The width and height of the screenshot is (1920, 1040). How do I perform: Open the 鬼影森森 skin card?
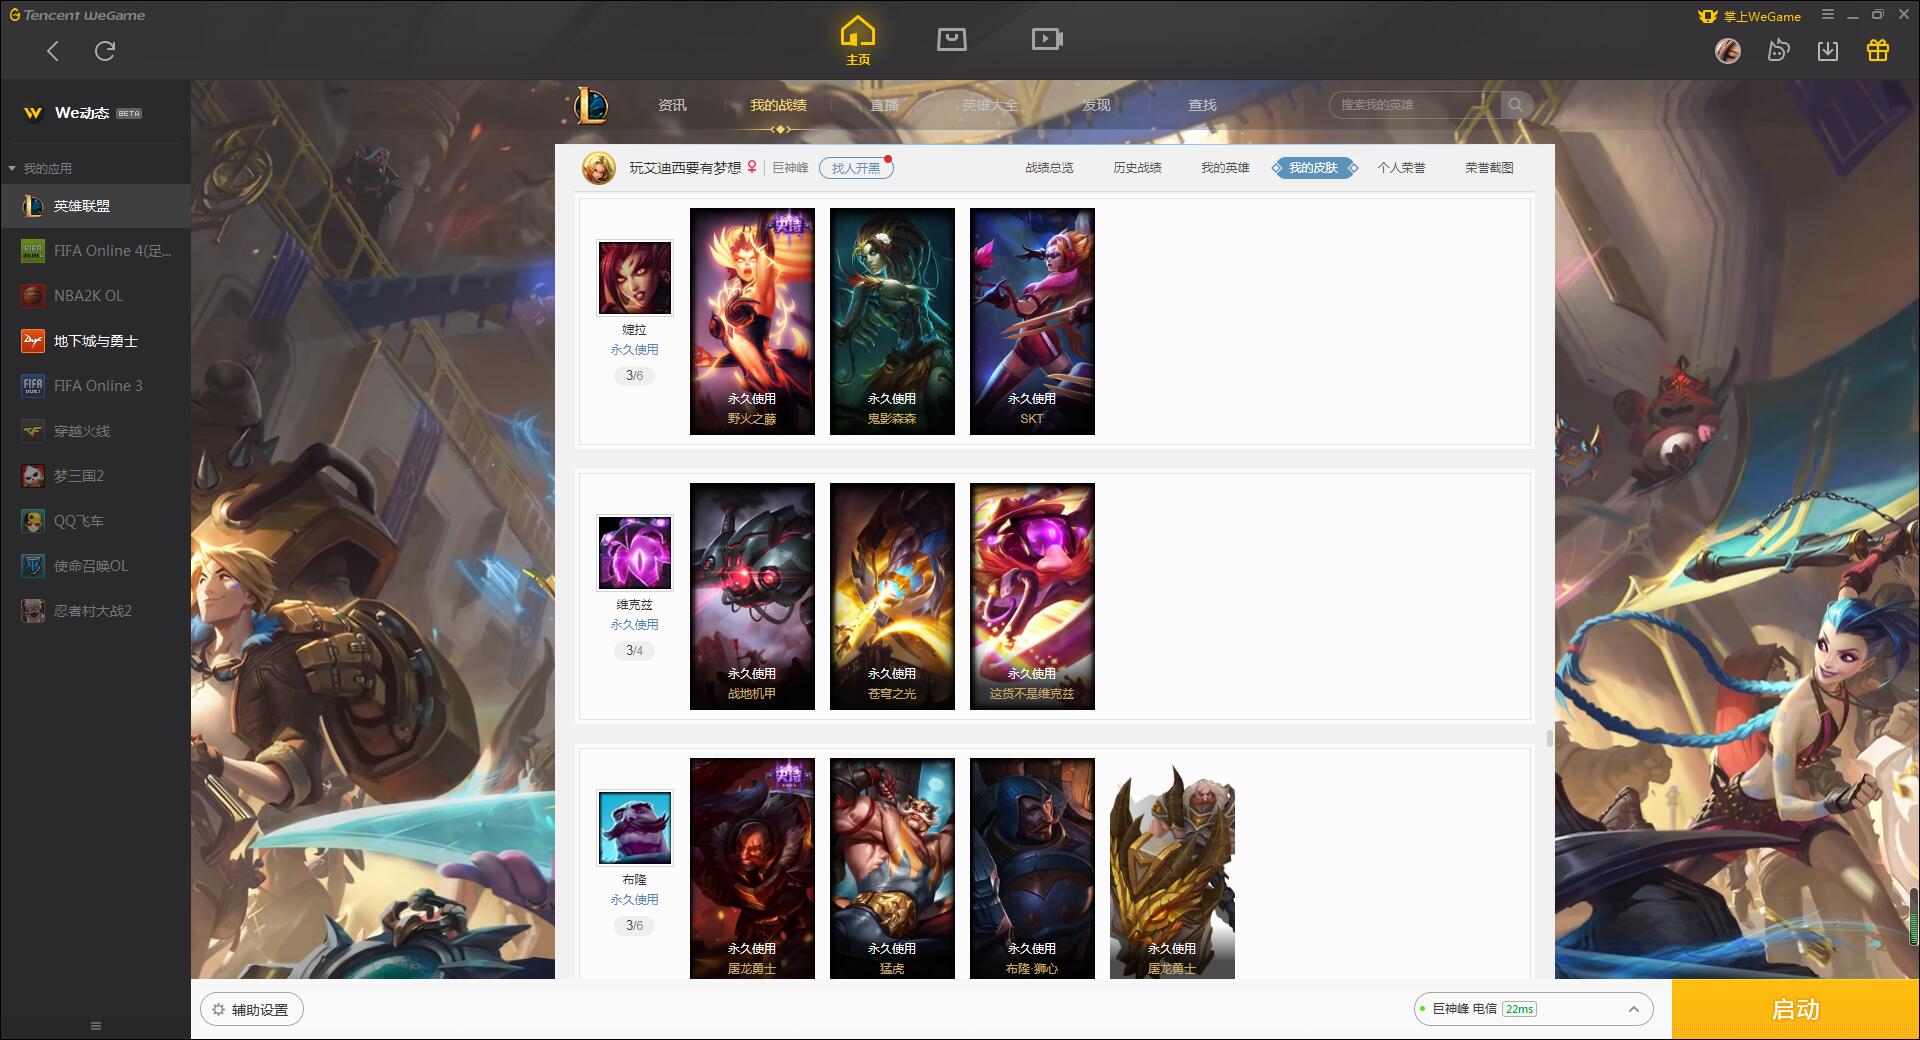[892, 322]
